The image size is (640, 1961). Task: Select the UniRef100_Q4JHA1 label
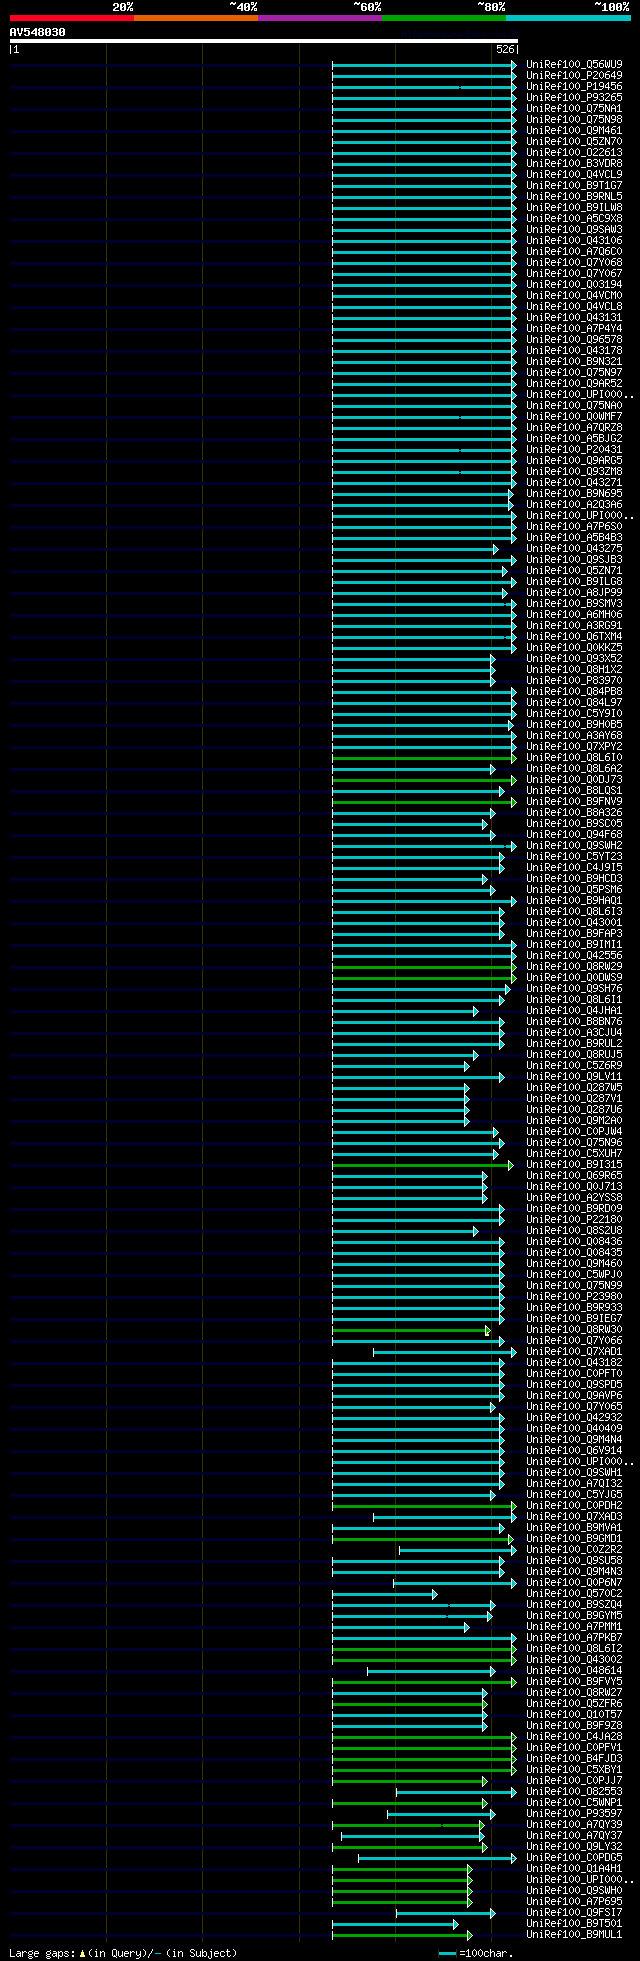574,1010
